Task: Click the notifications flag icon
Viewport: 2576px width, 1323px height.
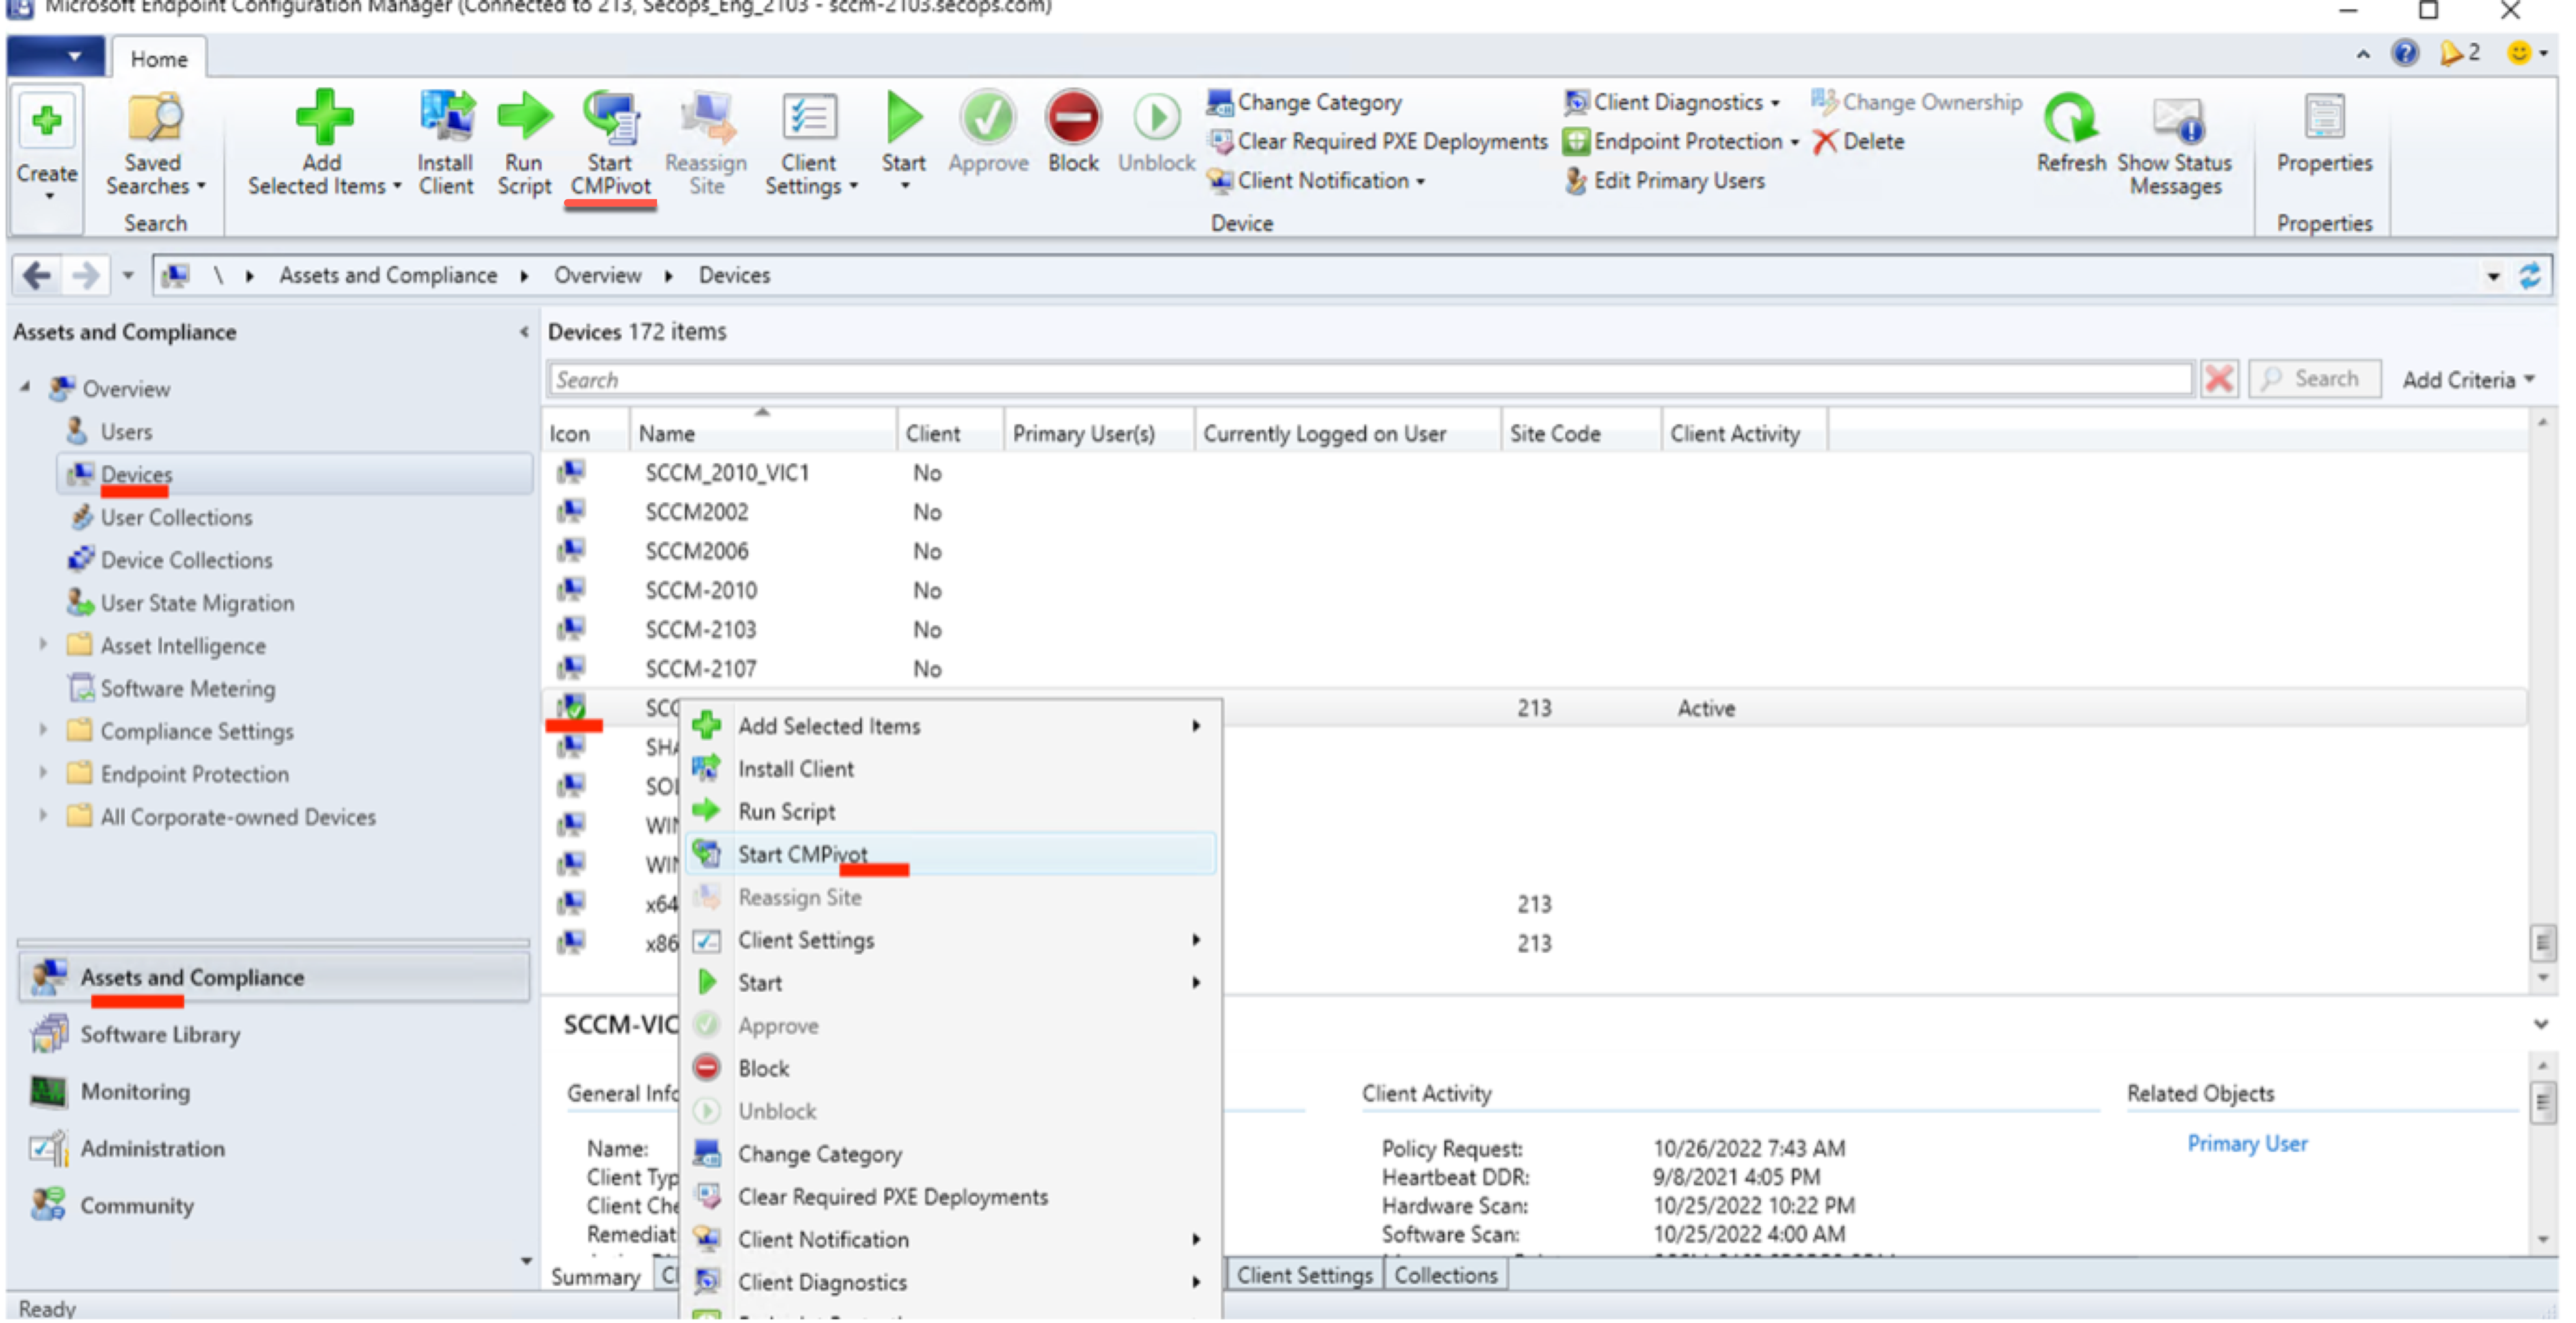Action: [x=2452, y=52]
